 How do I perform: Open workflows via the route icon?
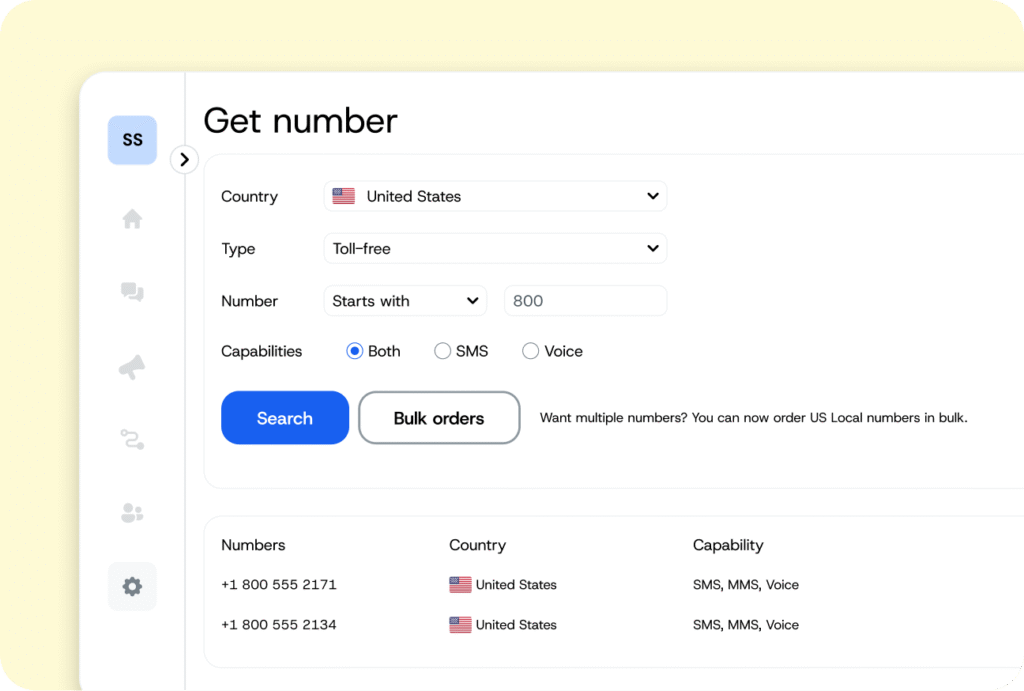tap(132, 440)
